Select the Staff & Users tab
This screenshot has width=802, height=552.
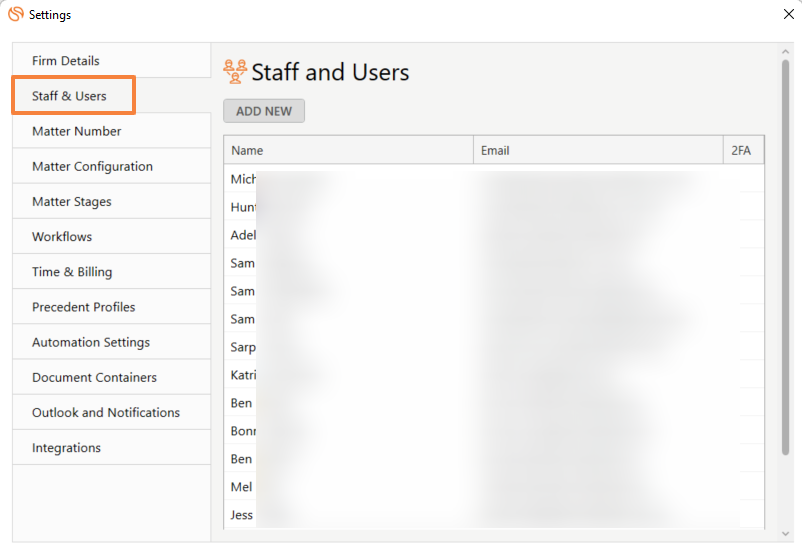tap(69, 96)
